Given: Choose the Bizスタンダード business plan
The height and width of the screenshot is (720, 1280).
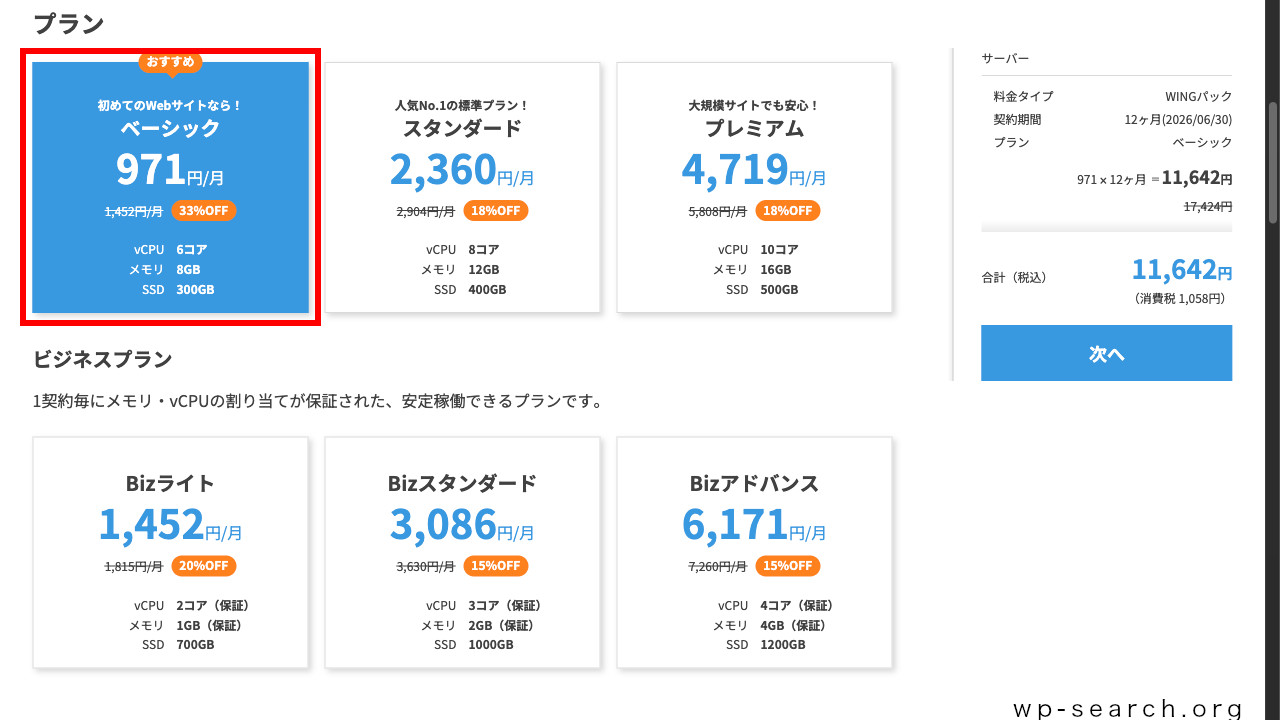Looking at the screenshot, I should tap(461, 552).
